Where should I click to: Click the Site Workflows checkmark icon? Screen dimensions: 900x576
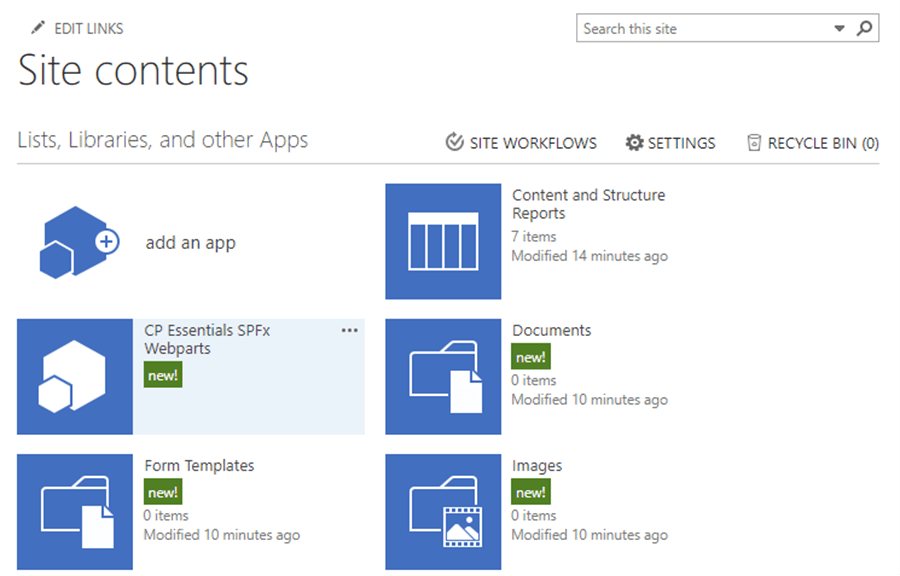pyautogui.click(x=454, y=143)
